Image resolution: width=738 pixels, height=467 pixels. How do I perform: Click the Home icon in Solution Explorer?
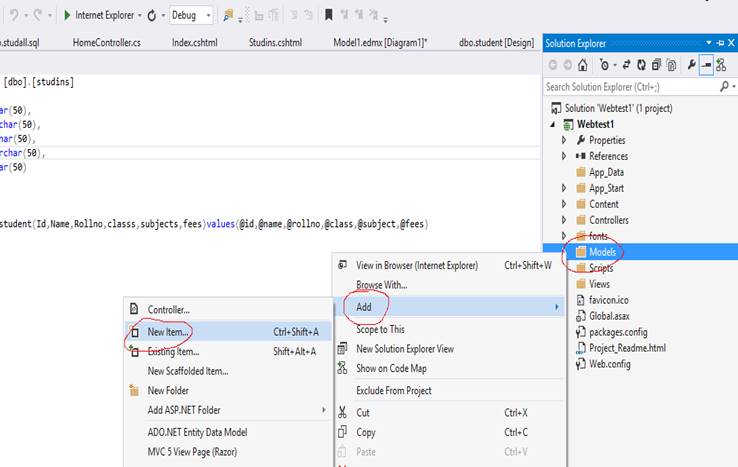582,65
